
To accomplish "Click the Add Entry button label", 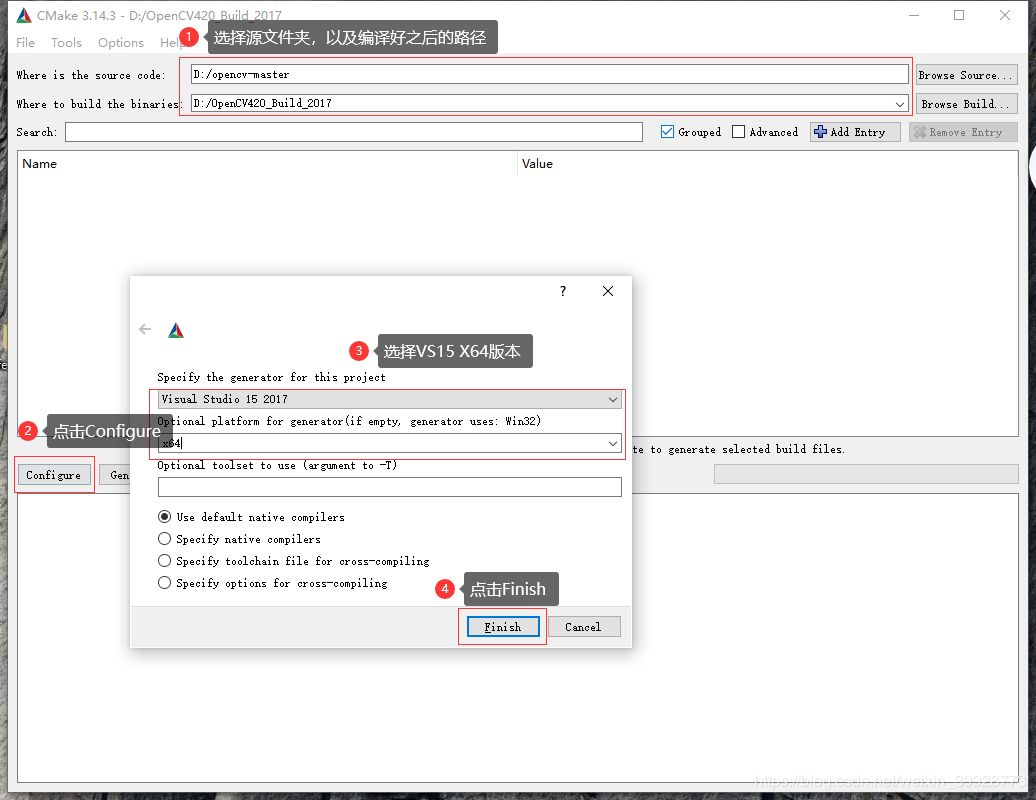I will coord(858,132).
